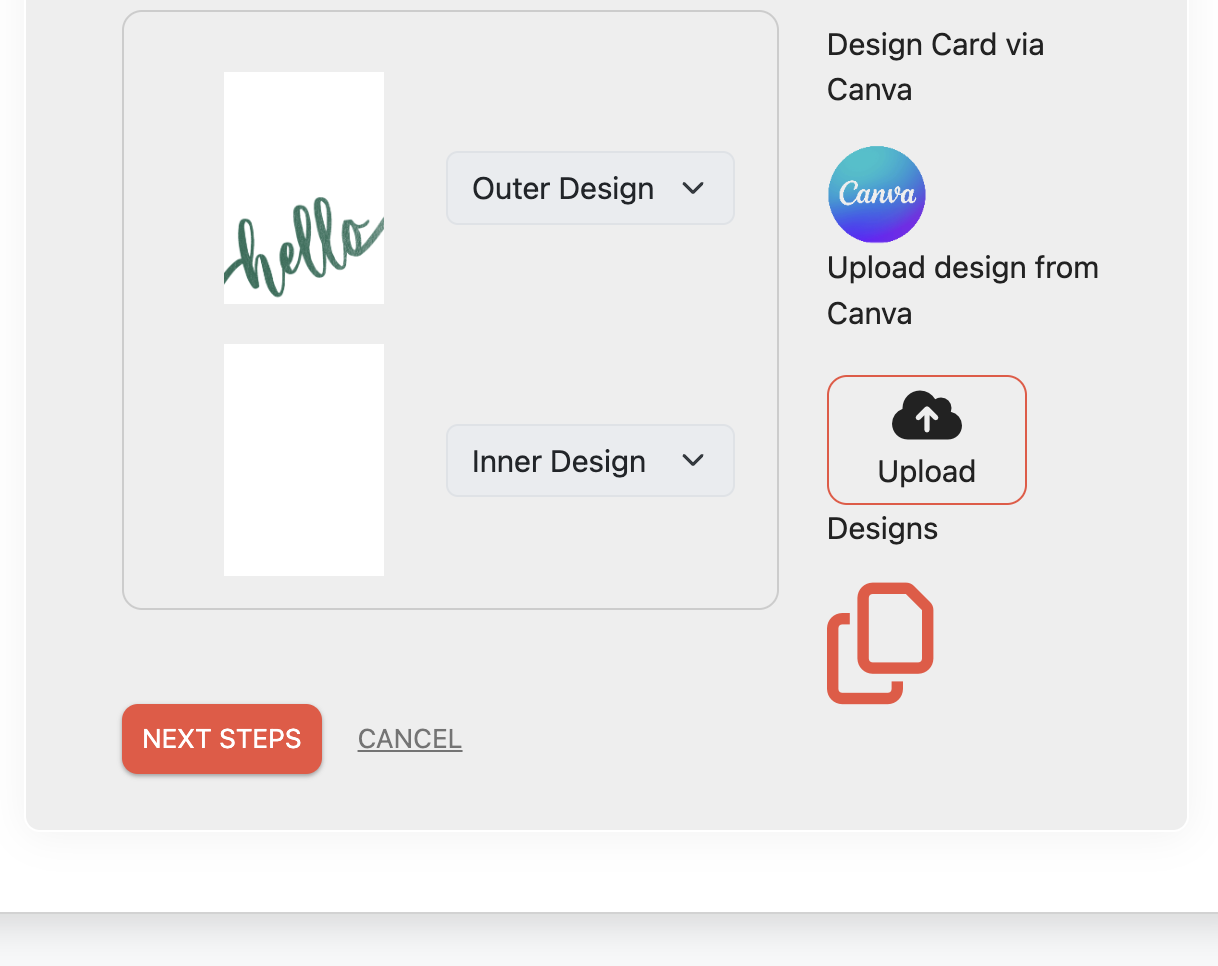
Task: Click the chevron arrow on Outer Design
Action: pyautogui.click(x=693, y=188)
